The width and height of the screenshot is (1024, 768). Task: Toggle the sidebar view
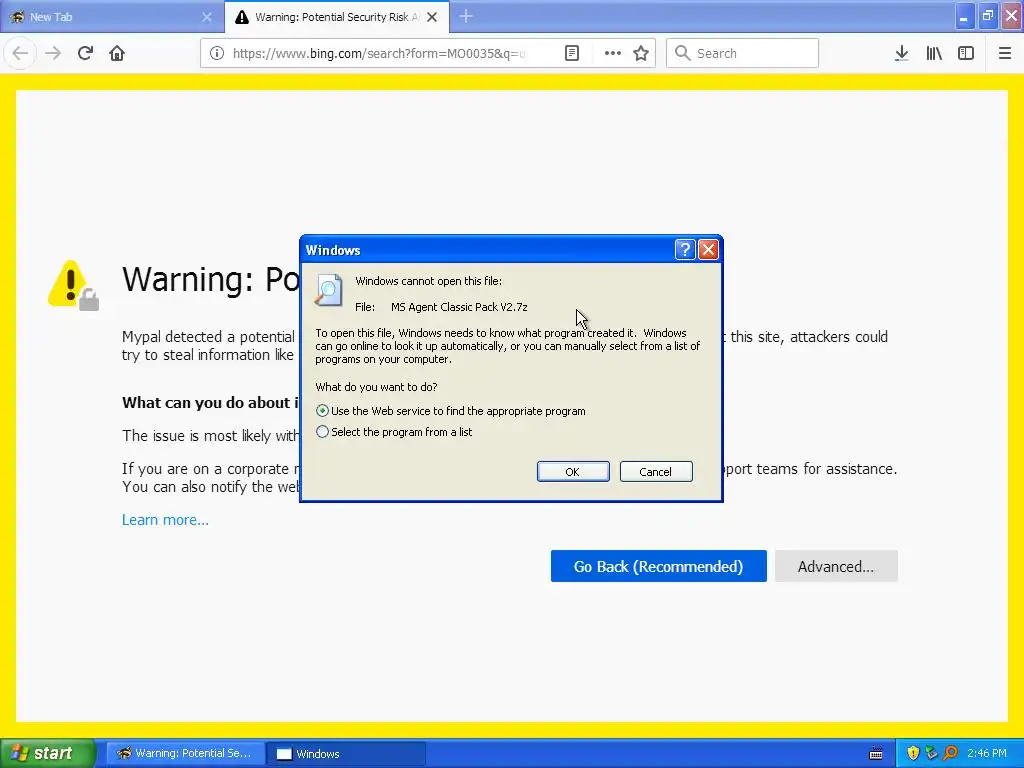click(966, 54)
